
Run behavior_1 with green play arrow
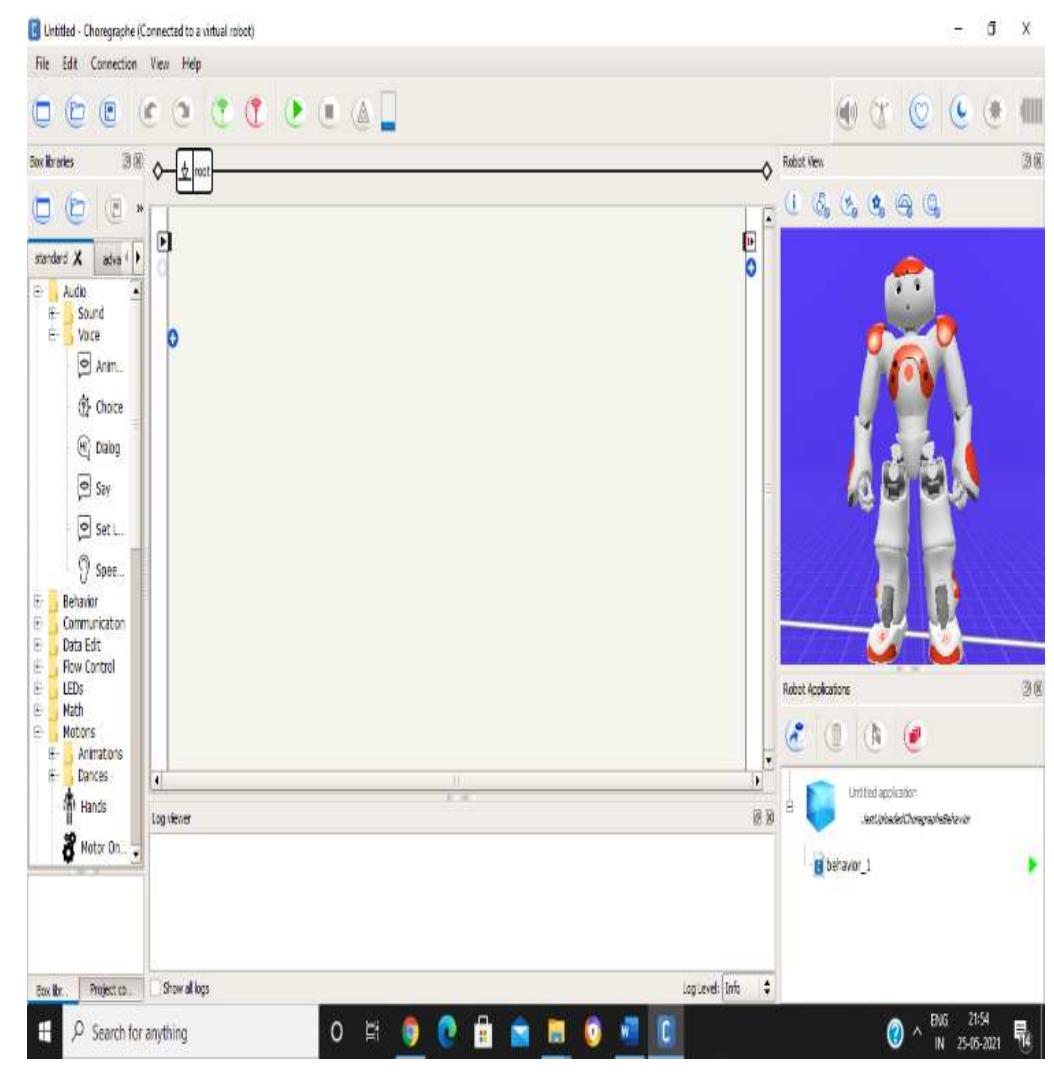[x=1032, y=865]
